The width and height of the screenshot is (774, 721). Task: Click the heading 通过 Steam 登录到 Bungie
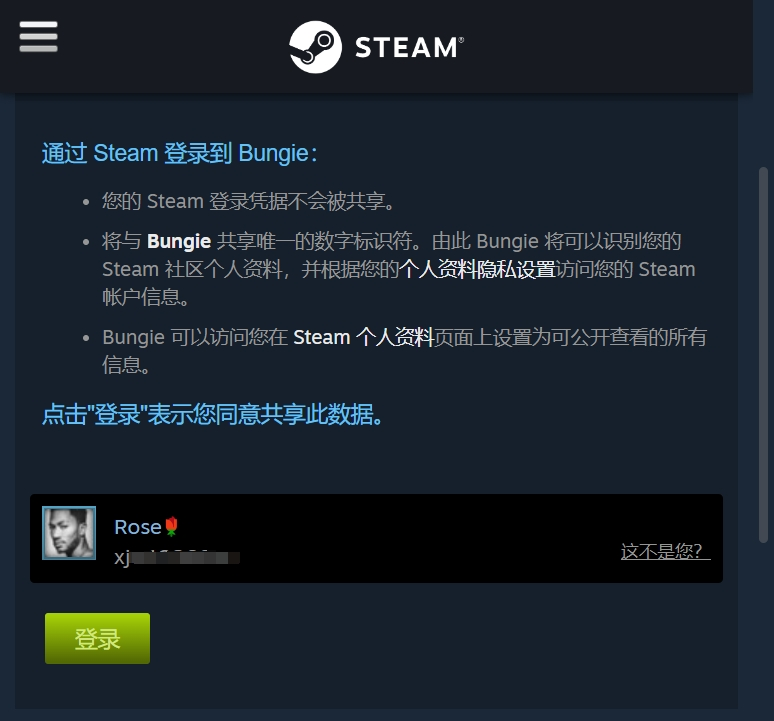tap(180, 153)
